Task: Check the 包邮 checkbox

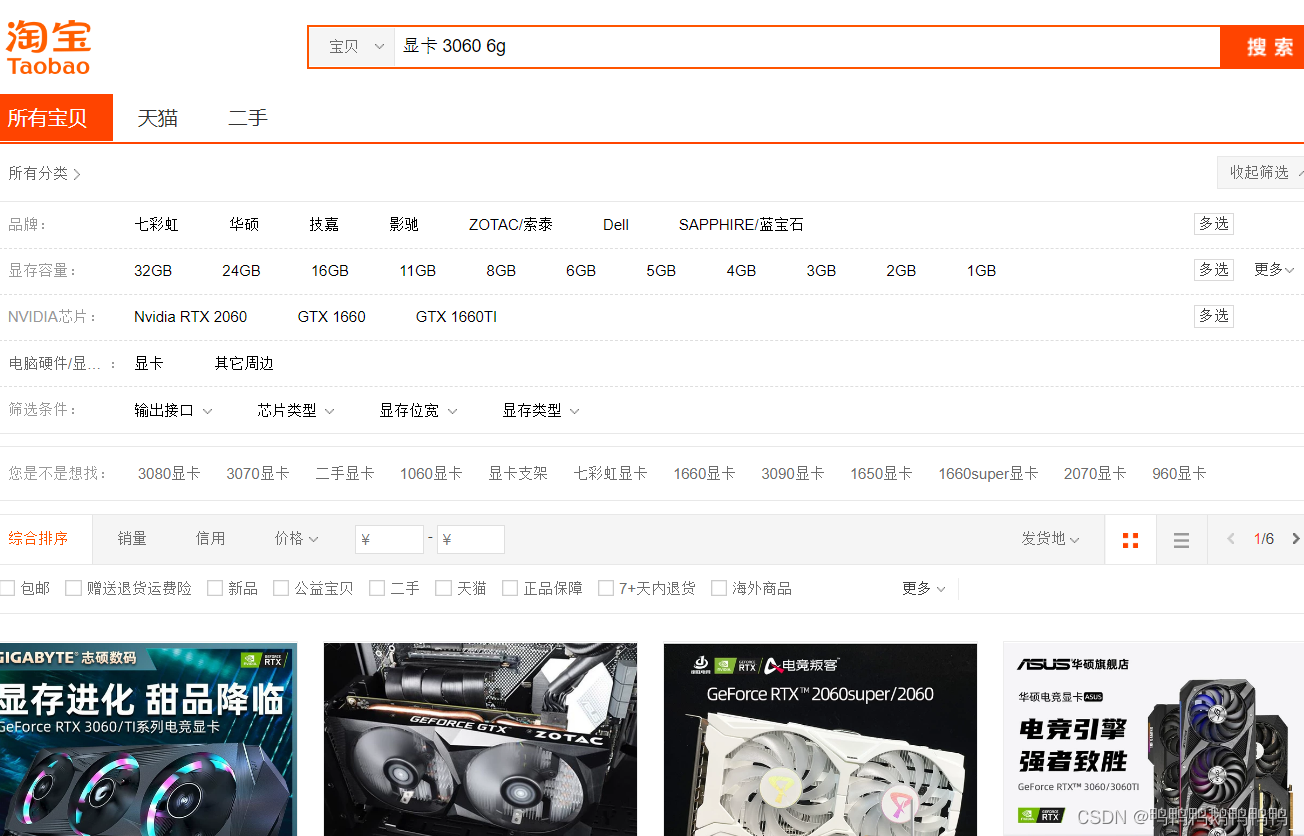Action: click(7, 588)
